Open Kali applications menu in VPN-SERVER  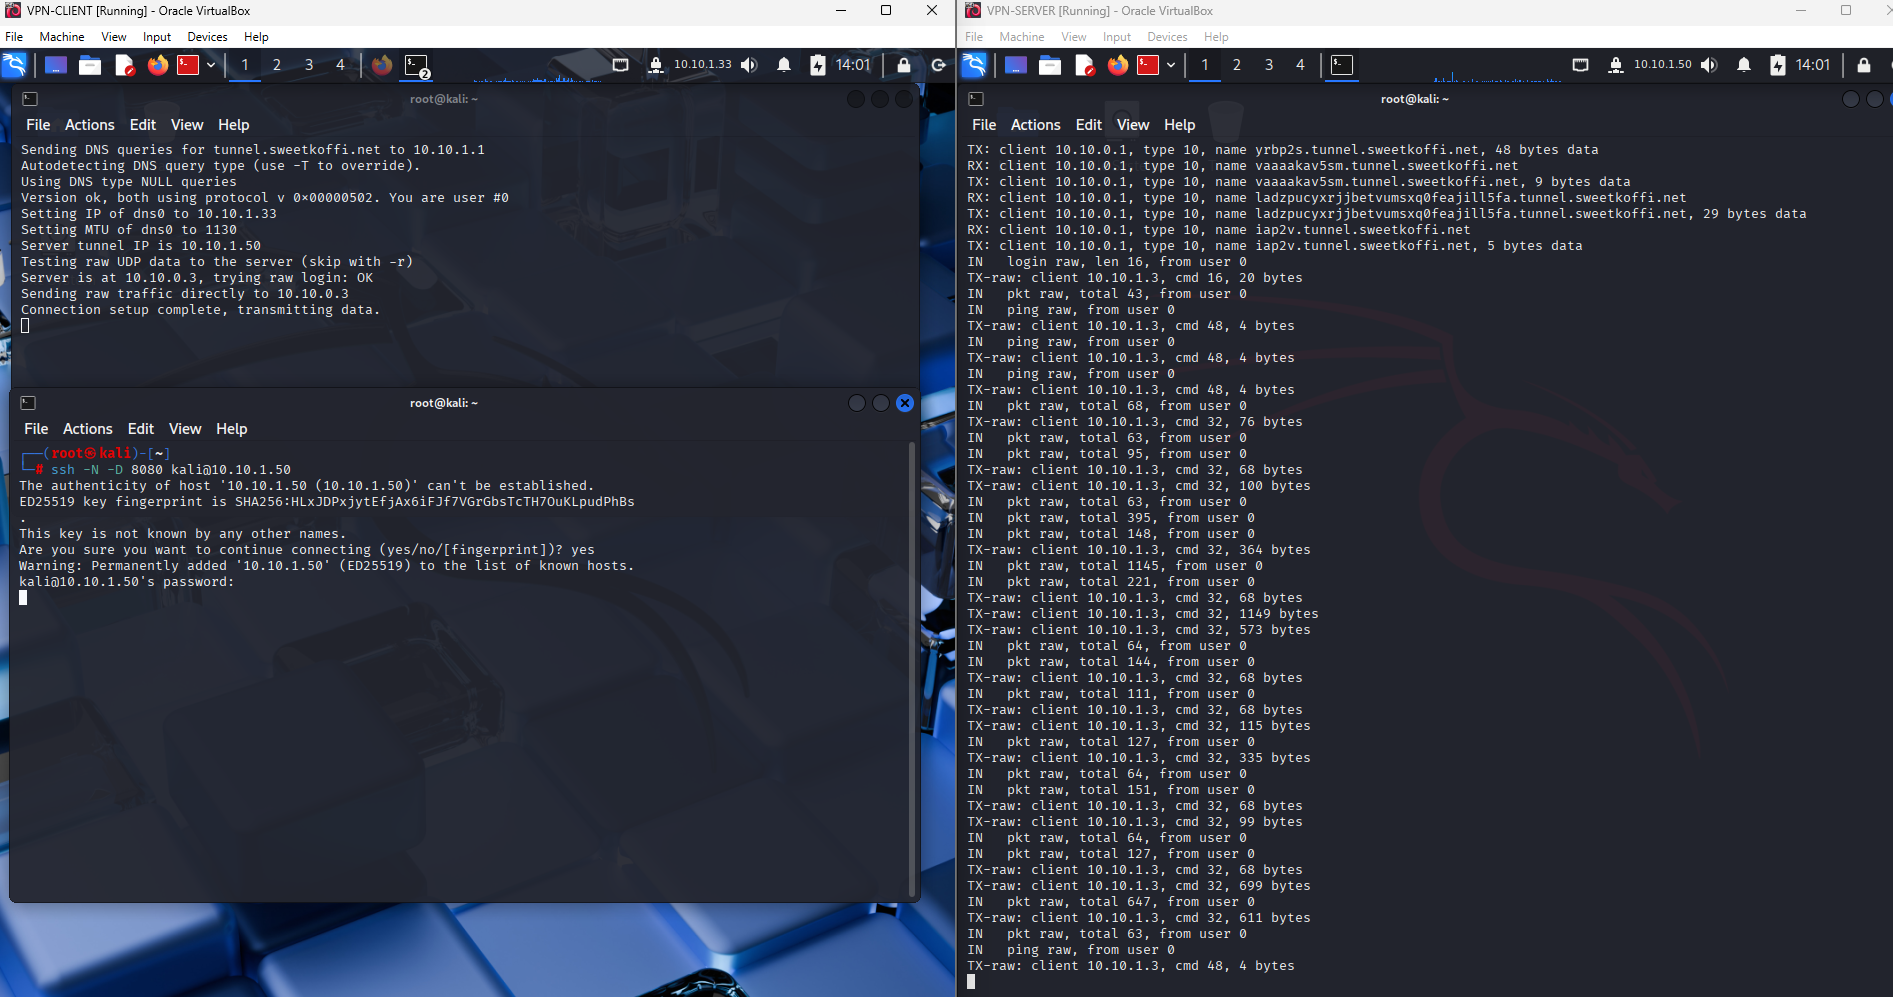click(x=975, y=65)
